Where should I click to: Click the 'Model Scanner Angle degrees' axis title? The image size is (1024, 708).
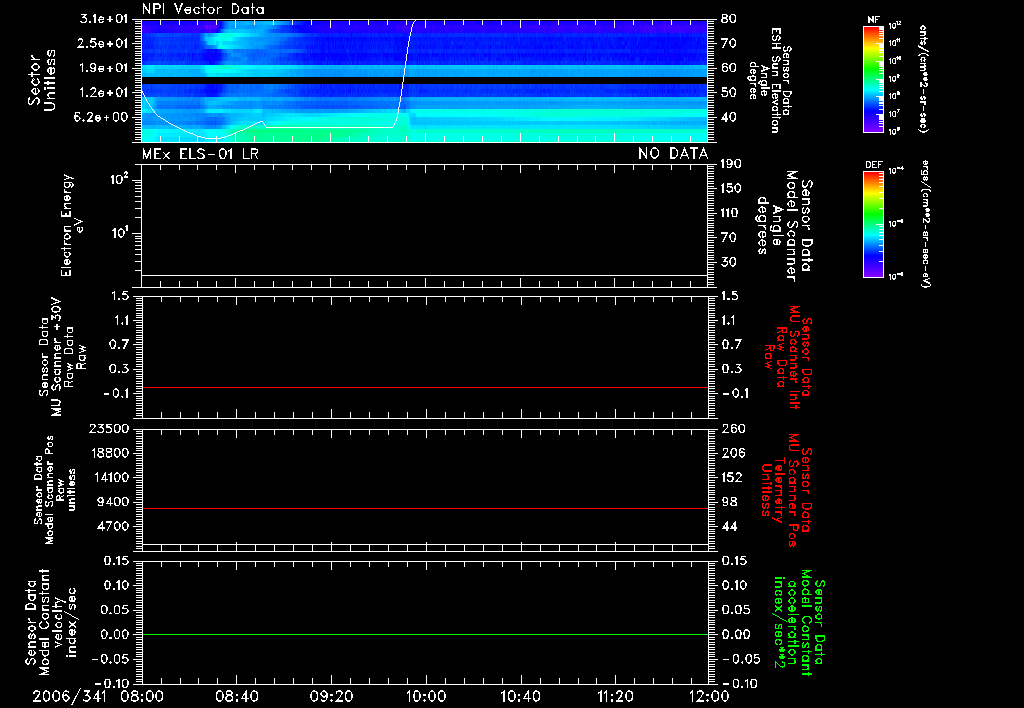(x=784, y=225)
